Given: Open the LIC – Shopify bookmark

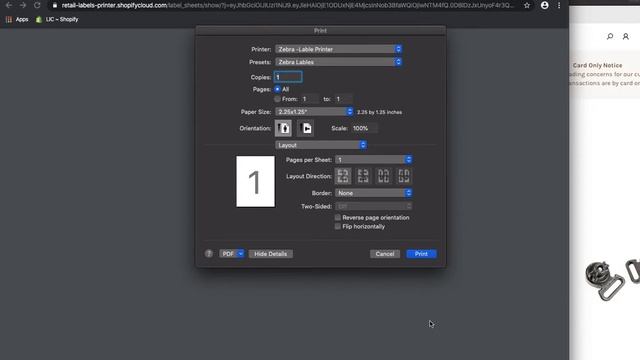Looking at the screenshot, I should point(57,19).
